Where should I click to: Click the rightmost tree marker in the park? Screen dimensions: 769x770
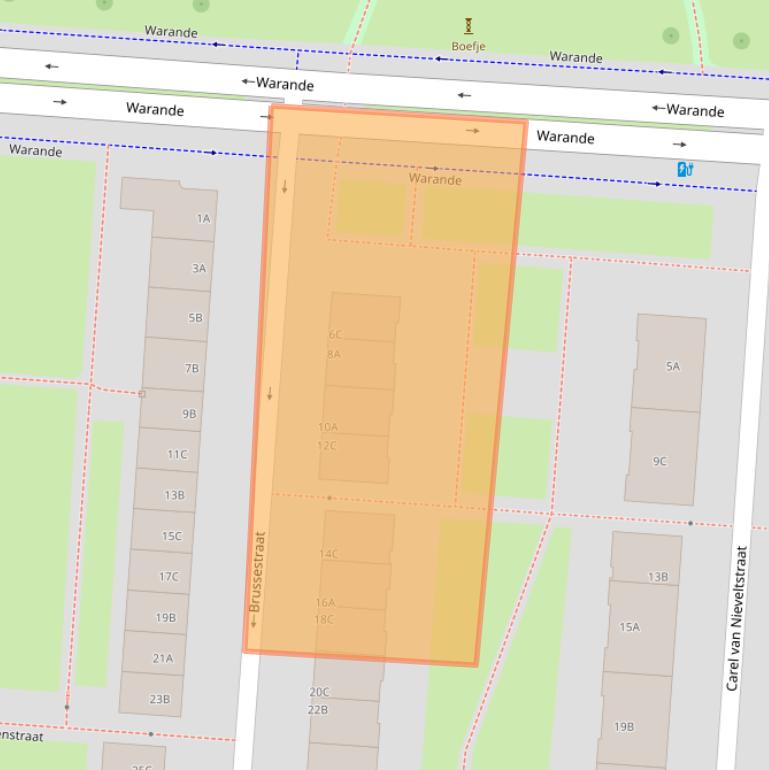click(741, 41)
